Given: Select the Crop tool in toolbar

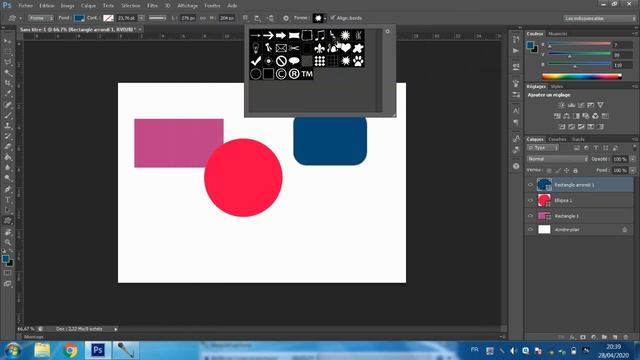Looking at the screenshot, I should pyautogui.click(x=8, y=83).
